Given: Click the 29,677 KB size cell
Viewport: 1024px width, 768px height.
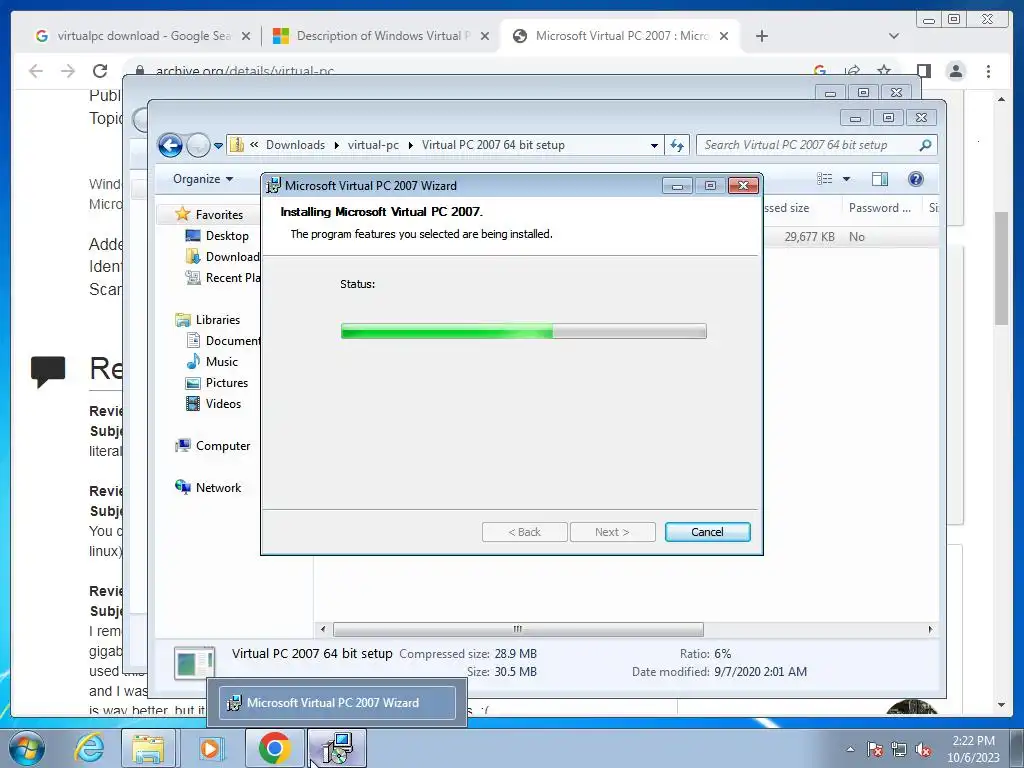Looking at the screenshot, I should (x=809, y=237).
